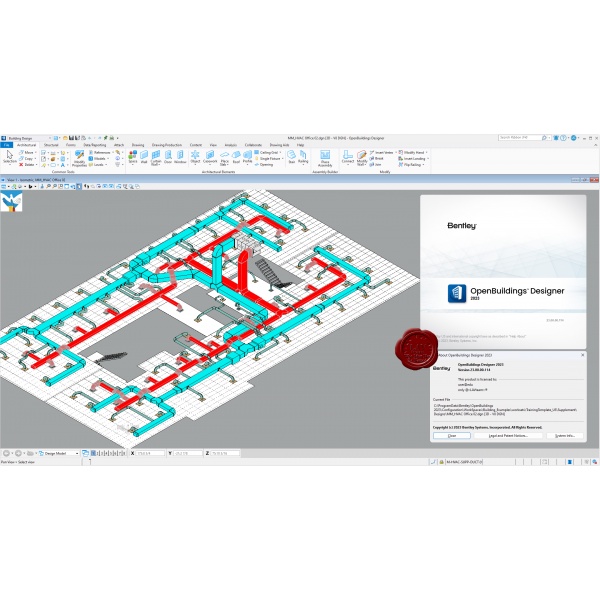
Task: Select the Casework tool
Action: [210, 157]
